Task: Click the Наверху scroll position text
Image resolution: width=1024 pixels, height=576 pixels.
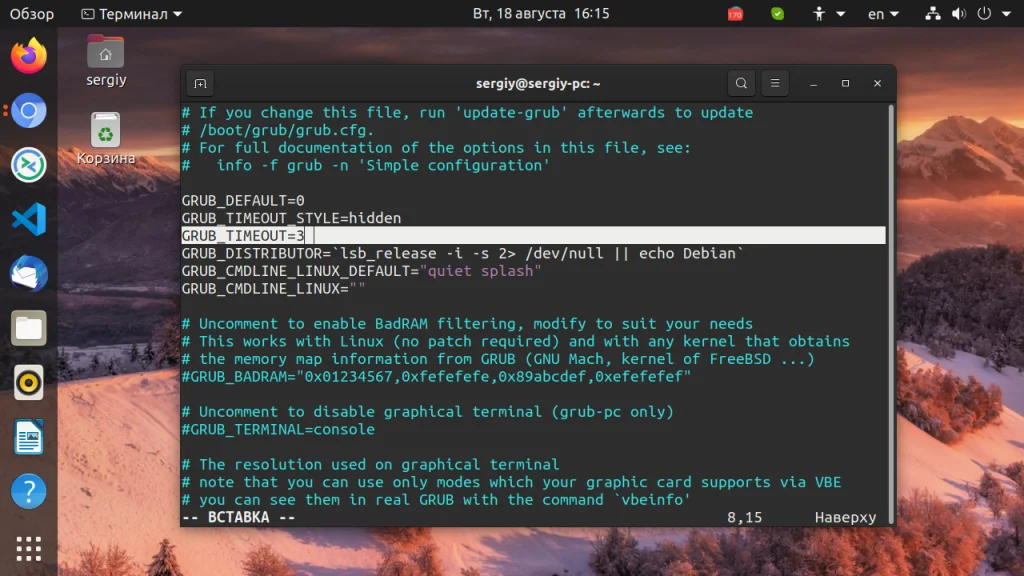Action: click(845, 517)
